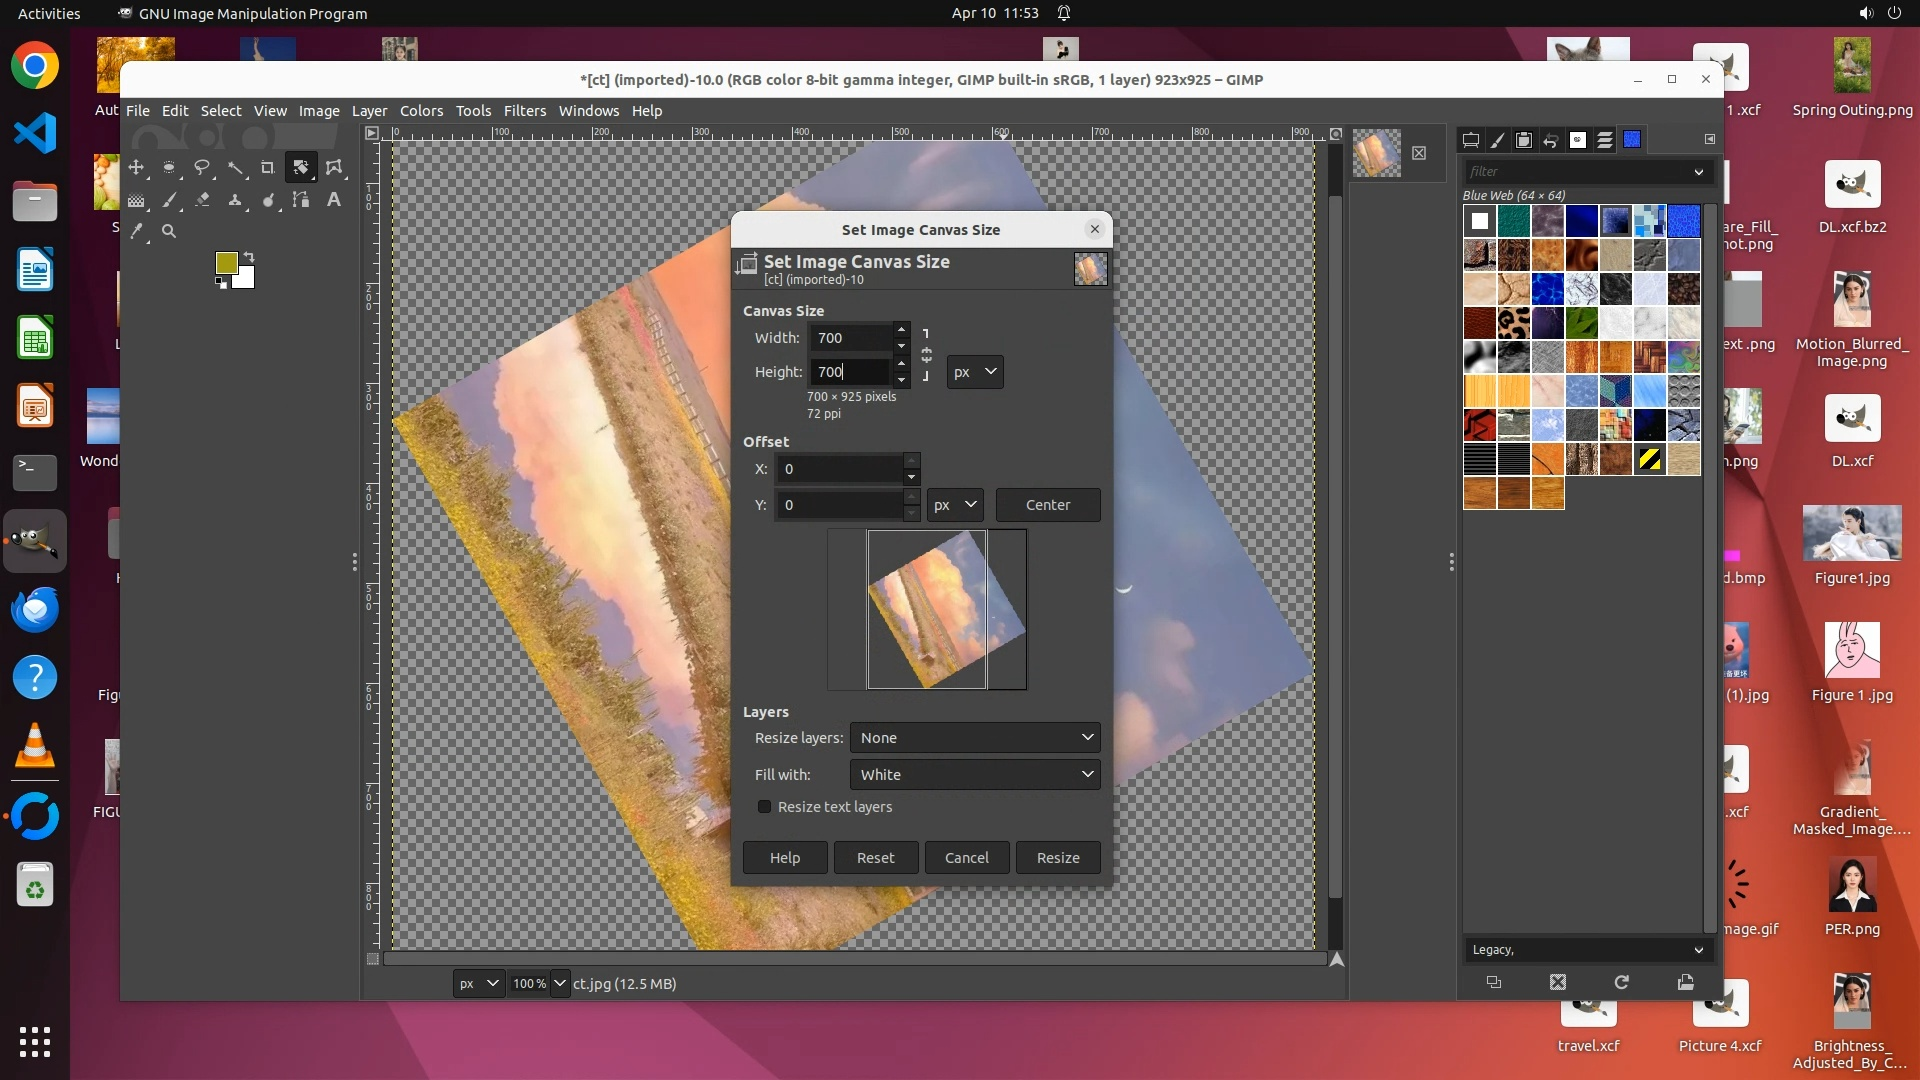Image resolution: width=1920 pixels, height=1080 pixels.
Task: Swap foreground and background colors arrow
Action: click(x=249, y=257)
